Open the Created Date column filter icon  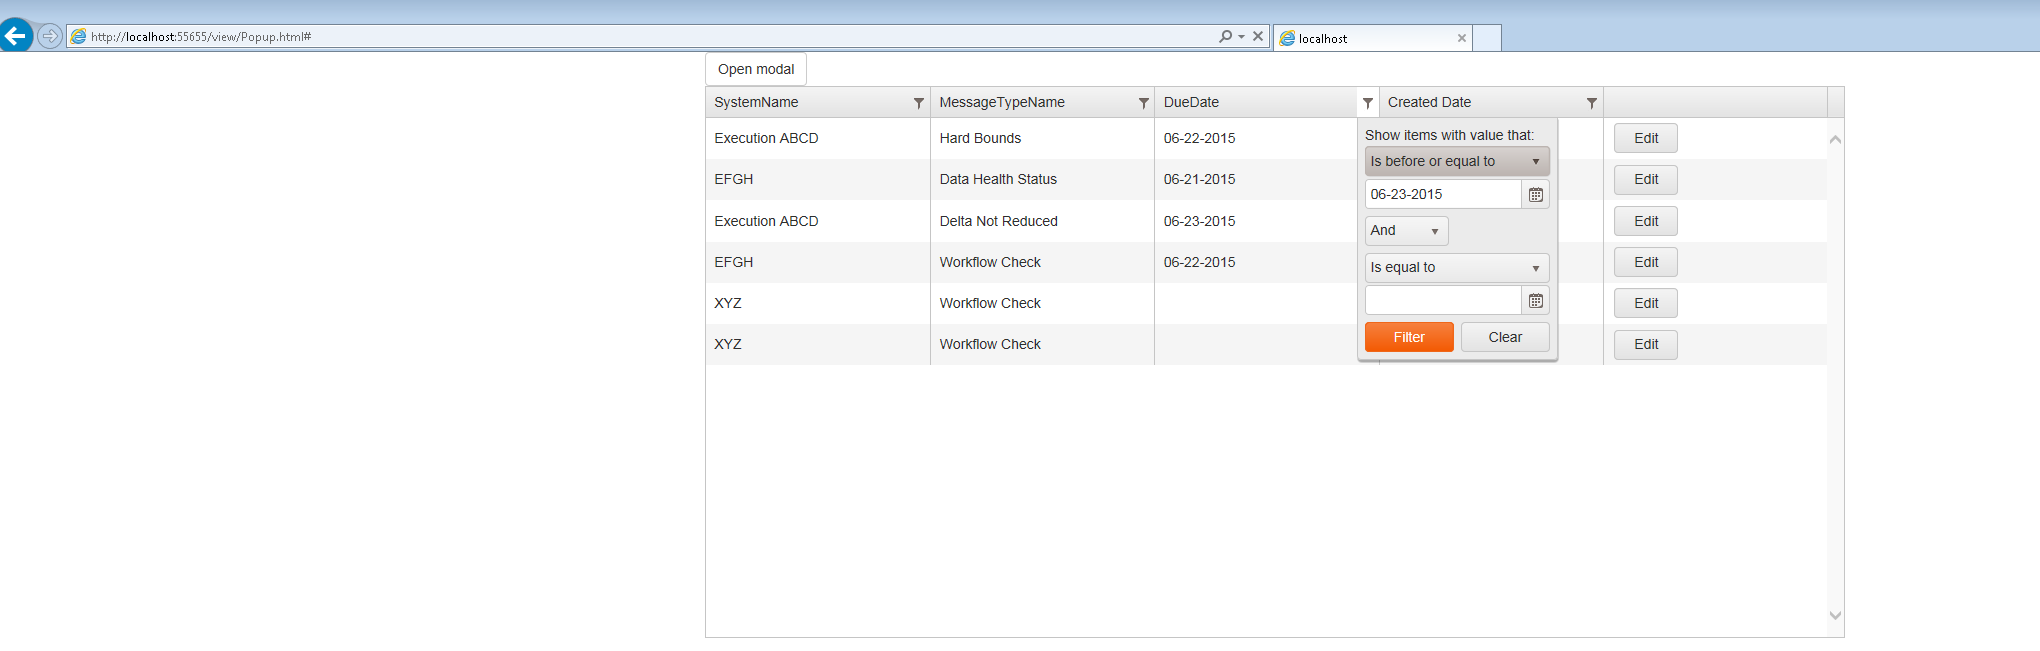(x=1591, y=103)
